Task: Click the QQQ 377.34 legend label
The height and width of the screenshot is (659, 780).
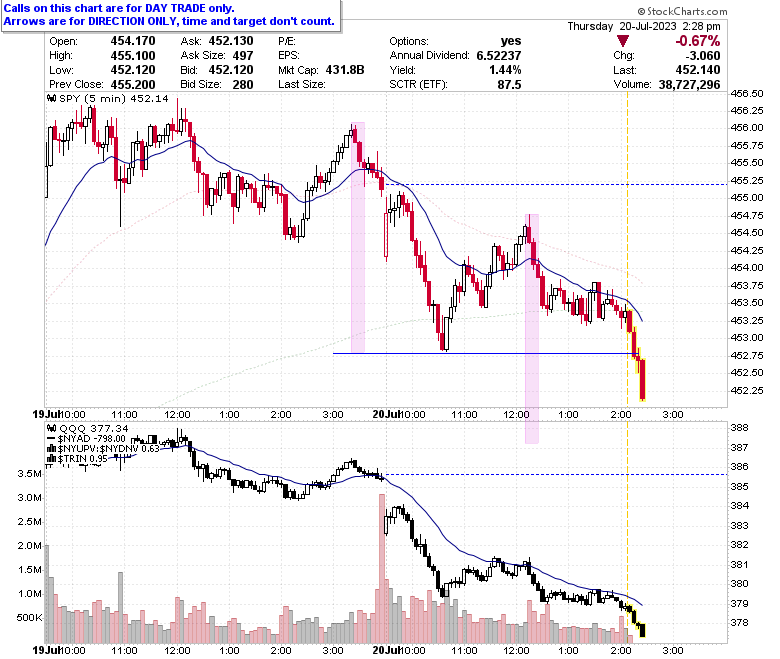Action: (94, 428)
